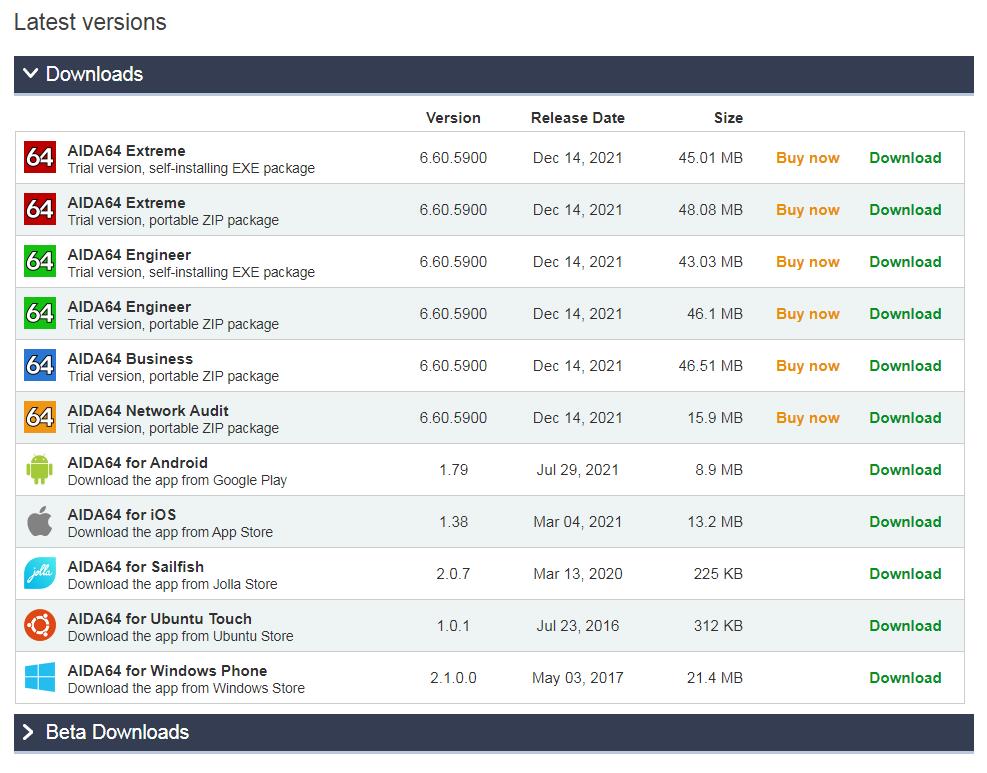
Task: Click the Apple logo icon for iOS
Action: point(40,521)
